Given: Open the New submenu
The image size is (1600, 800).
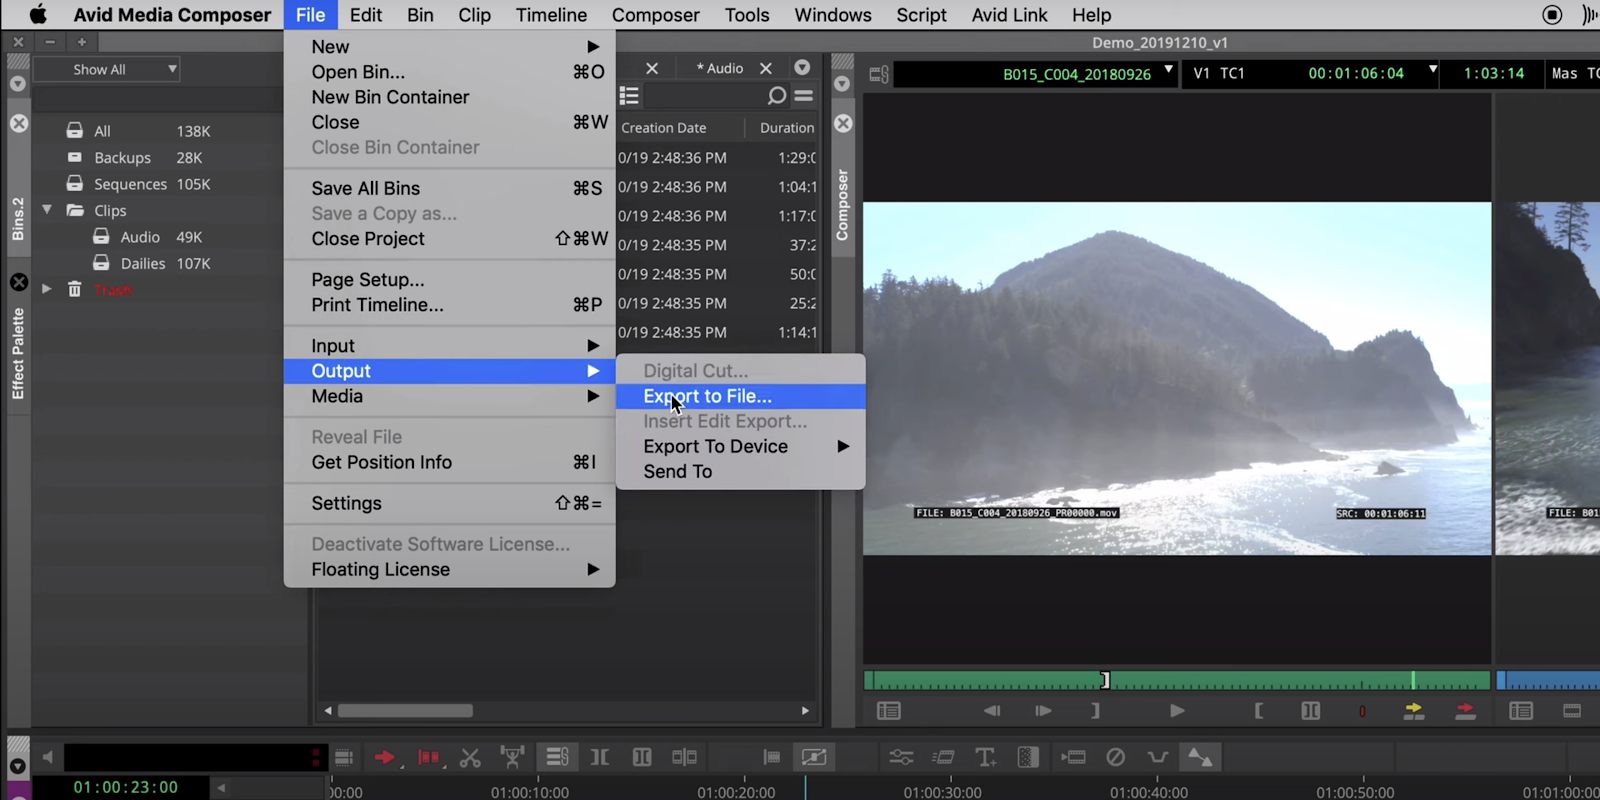Looking at the screenshot, I should 450,47.
